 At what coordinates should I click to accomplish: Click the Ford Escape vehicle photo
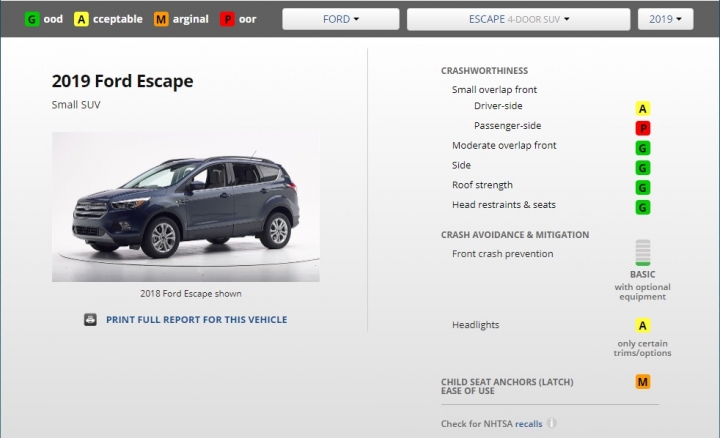[186, 207]
